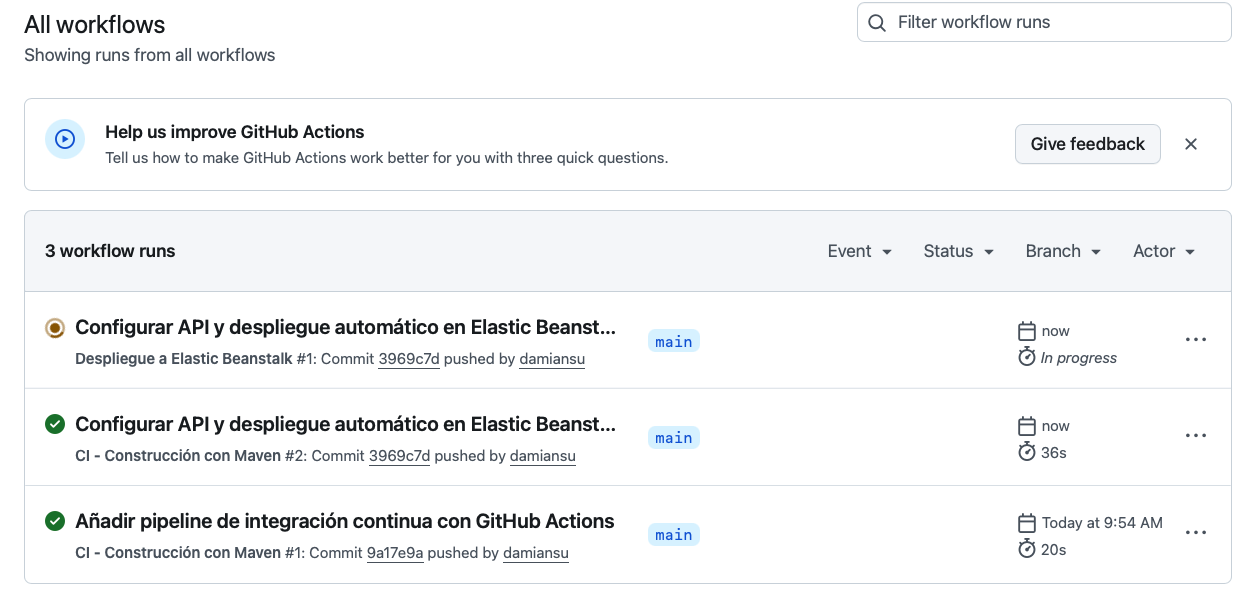Click the green success checkmark for CI run #1
The image size is (1247, 616).
pos(55,522)
